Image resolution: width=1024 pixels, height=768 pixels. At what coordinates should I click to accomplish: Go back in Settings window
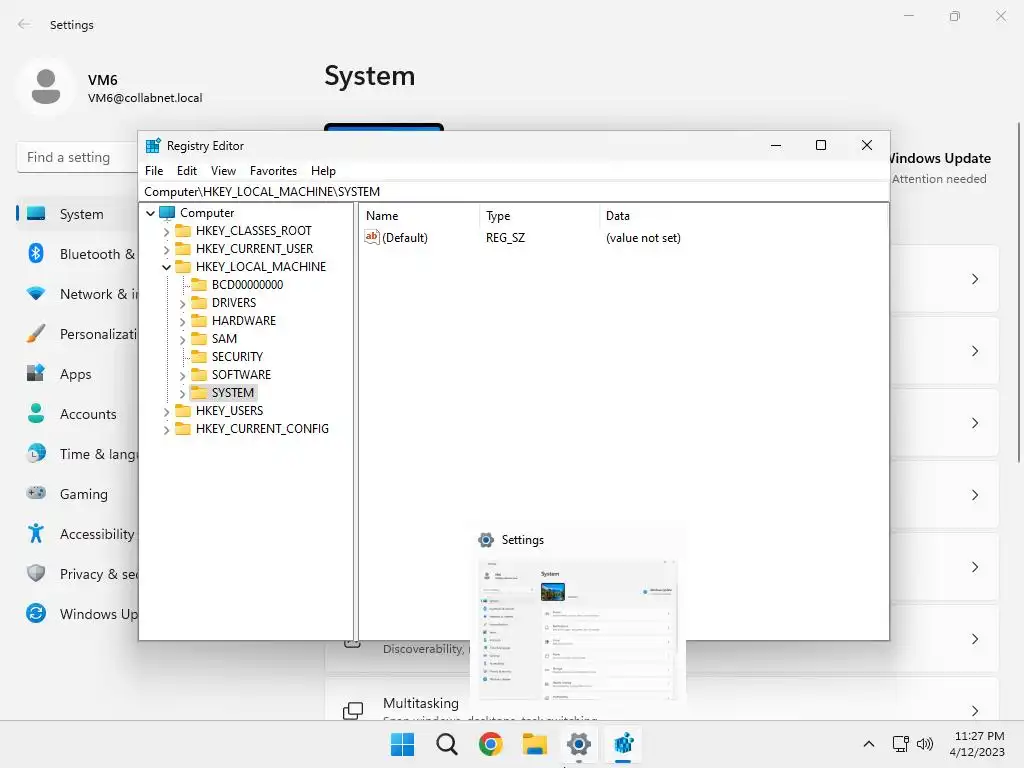point(24,24)
